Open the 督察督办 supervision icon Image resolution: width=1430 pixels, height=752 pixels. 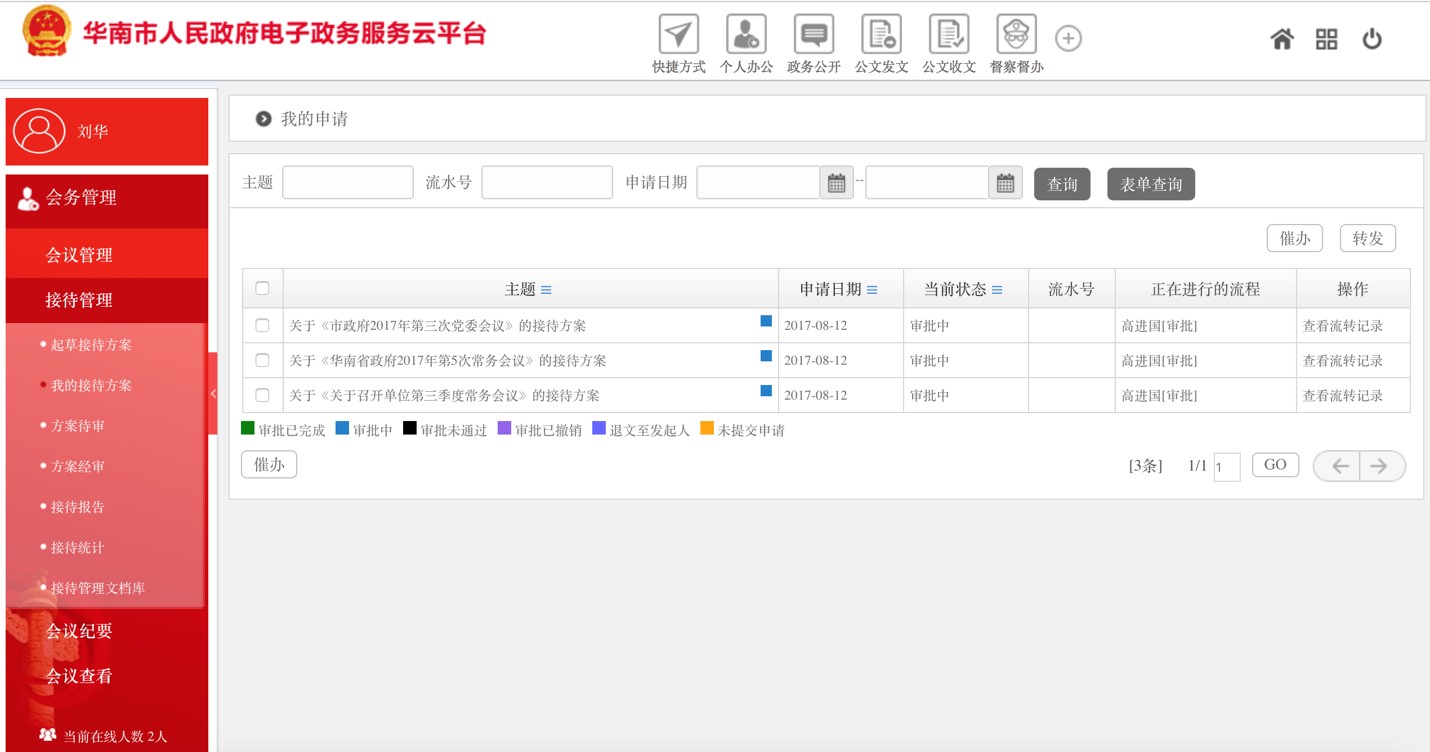pos(1016,36)
